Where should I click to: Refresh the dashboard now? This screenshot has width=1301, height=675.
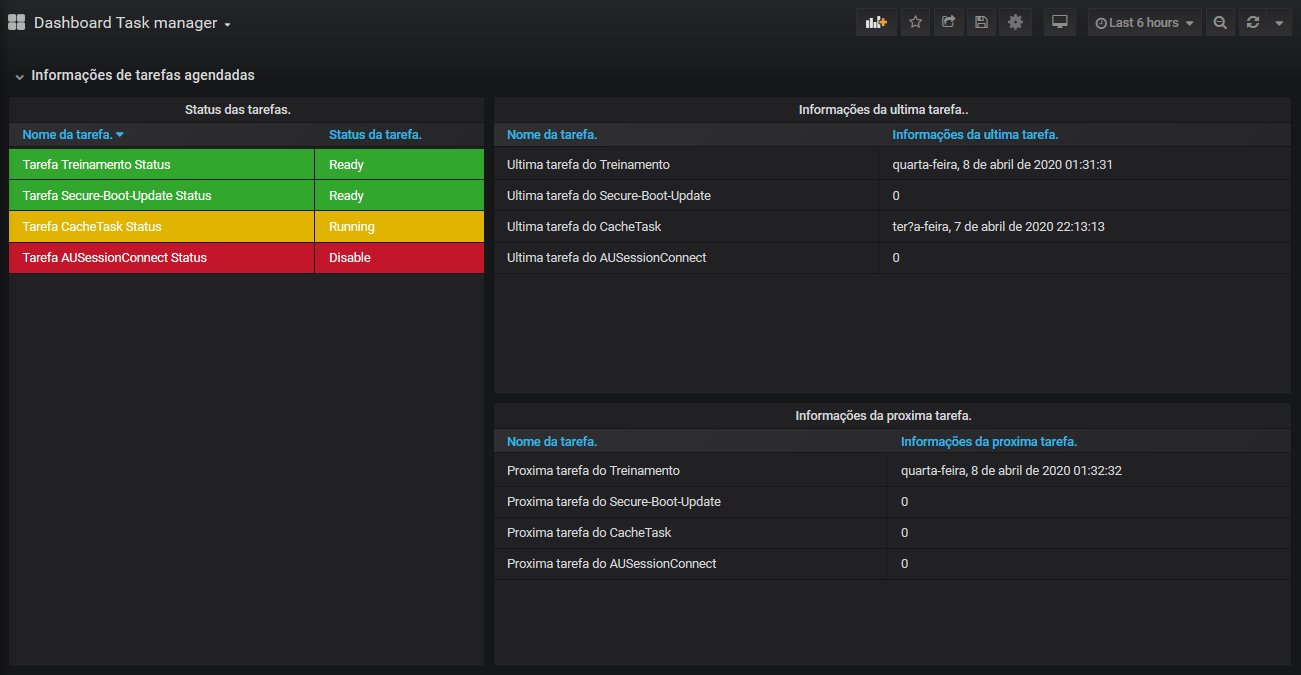tap(1252, 22)
